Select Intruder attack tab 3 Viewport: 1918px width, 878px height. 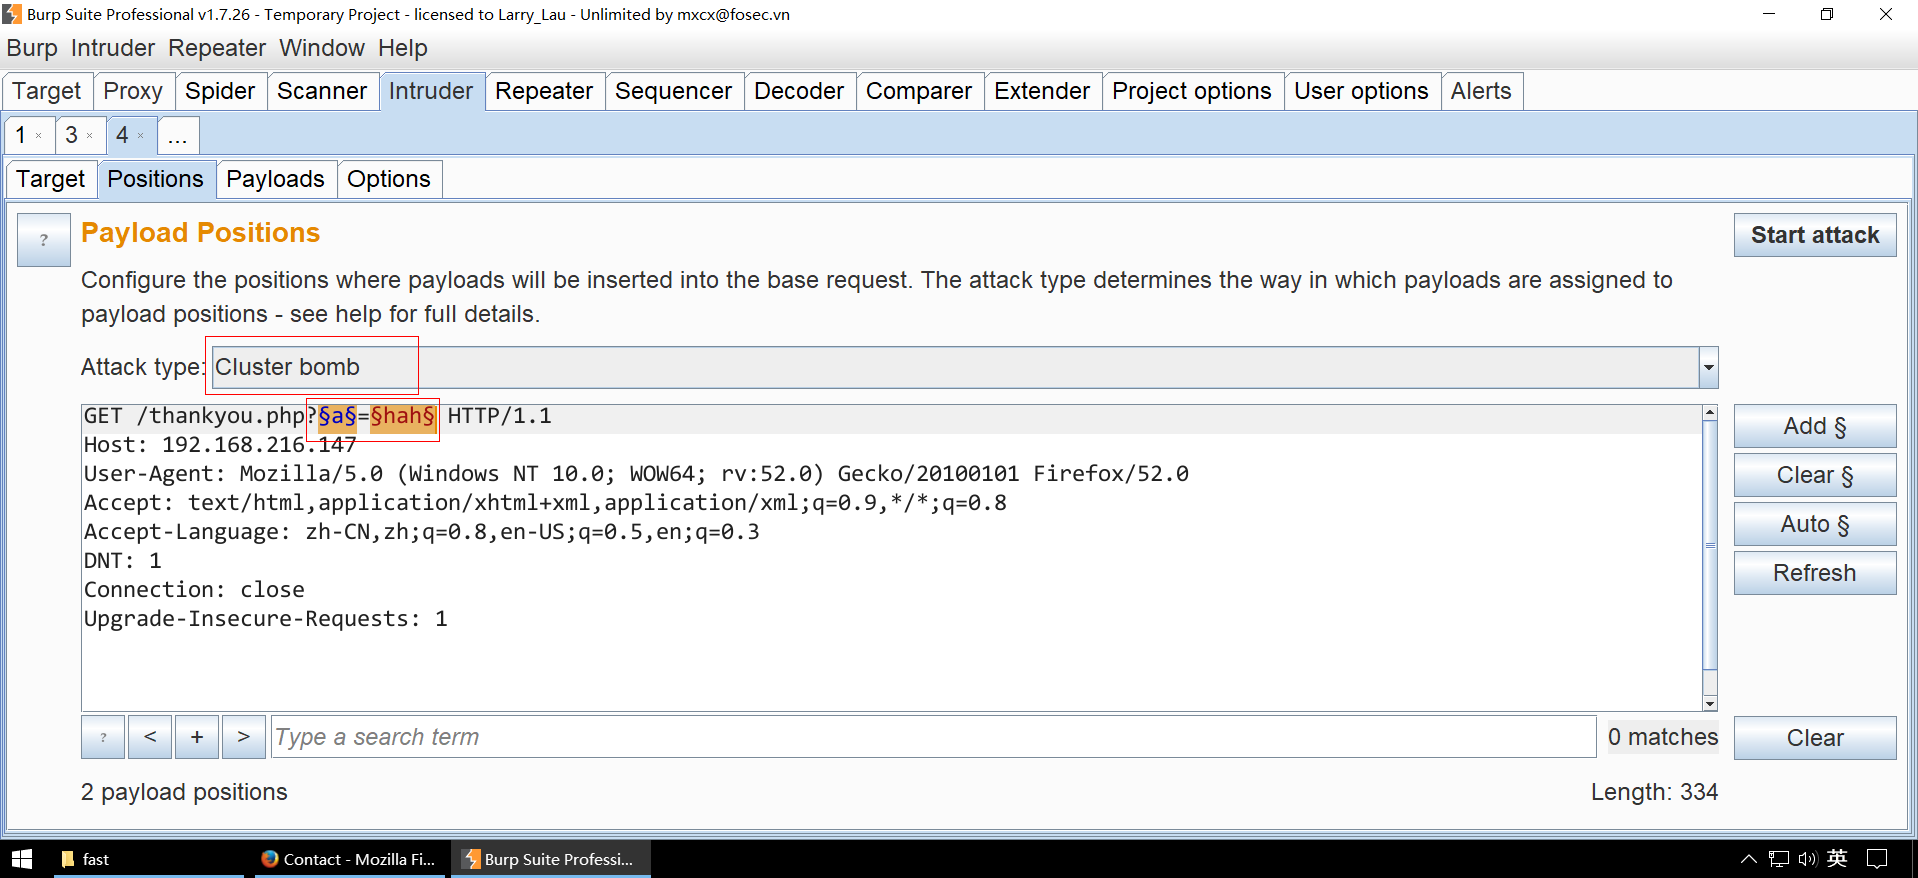point(72,135)
